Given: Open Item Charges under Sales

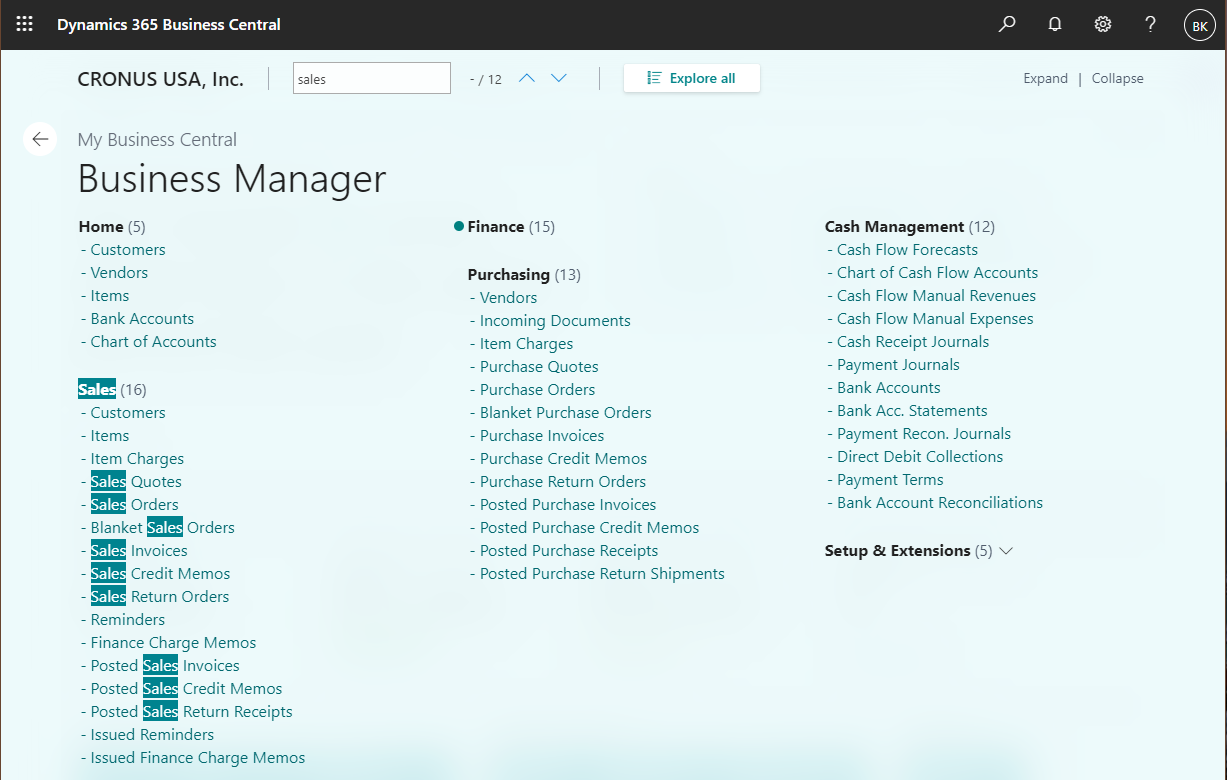Looking at the screenshot, I should [137, 459].
